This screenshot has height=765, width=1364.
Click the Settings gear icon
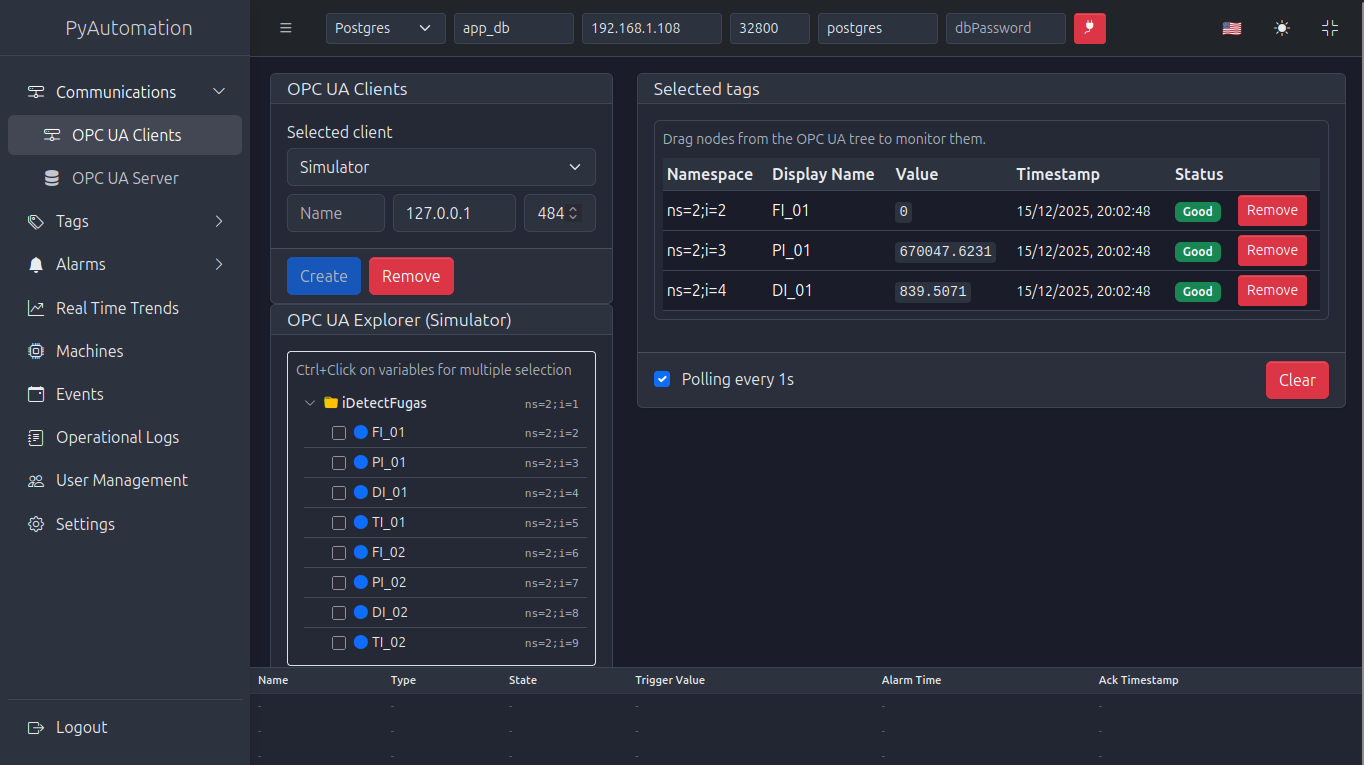pos(36,524)
